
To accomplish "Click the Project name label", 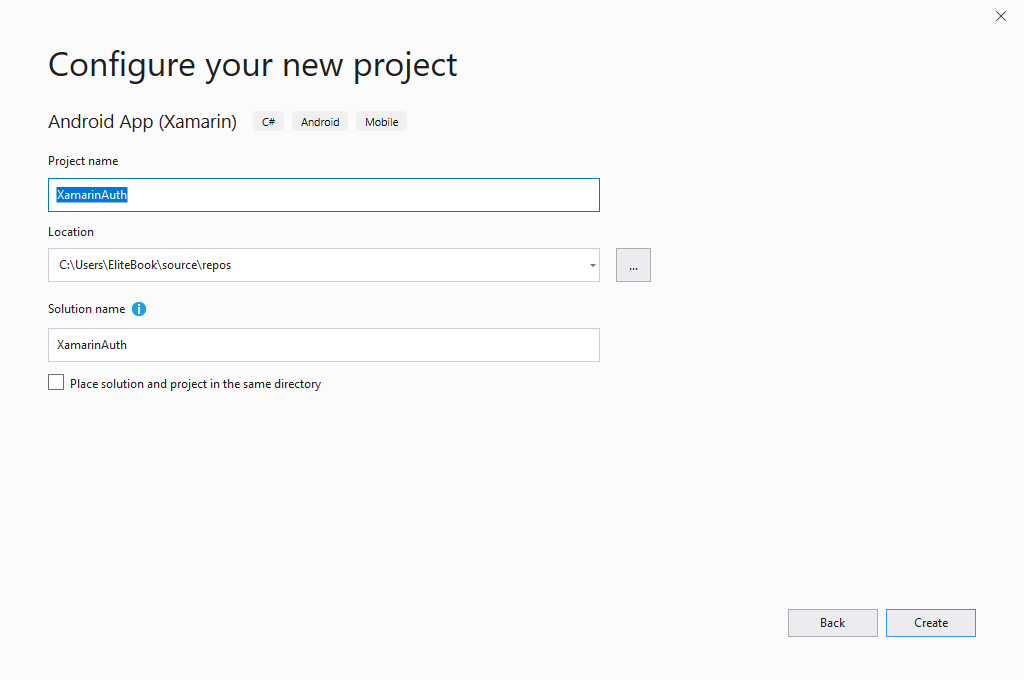I will tap(83, 161).
